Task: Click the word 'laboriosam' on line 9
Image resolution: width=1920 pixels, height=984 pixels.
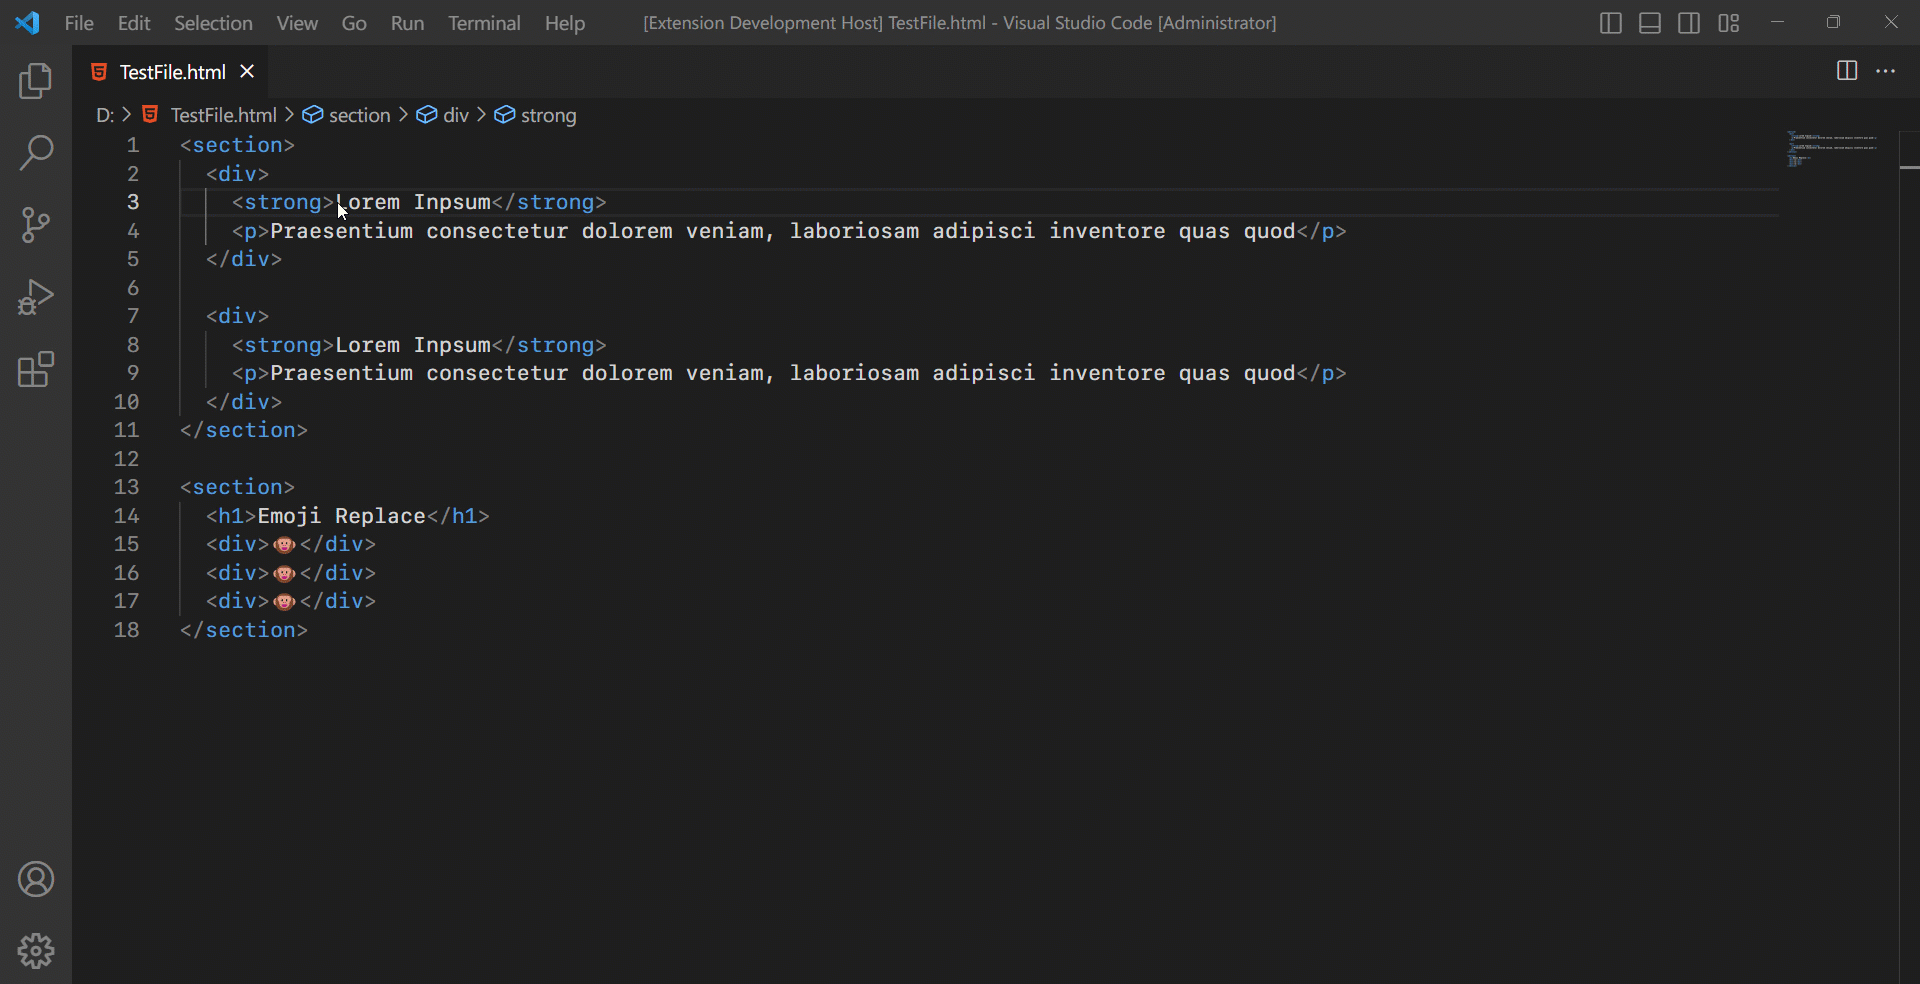Action: 854,373
